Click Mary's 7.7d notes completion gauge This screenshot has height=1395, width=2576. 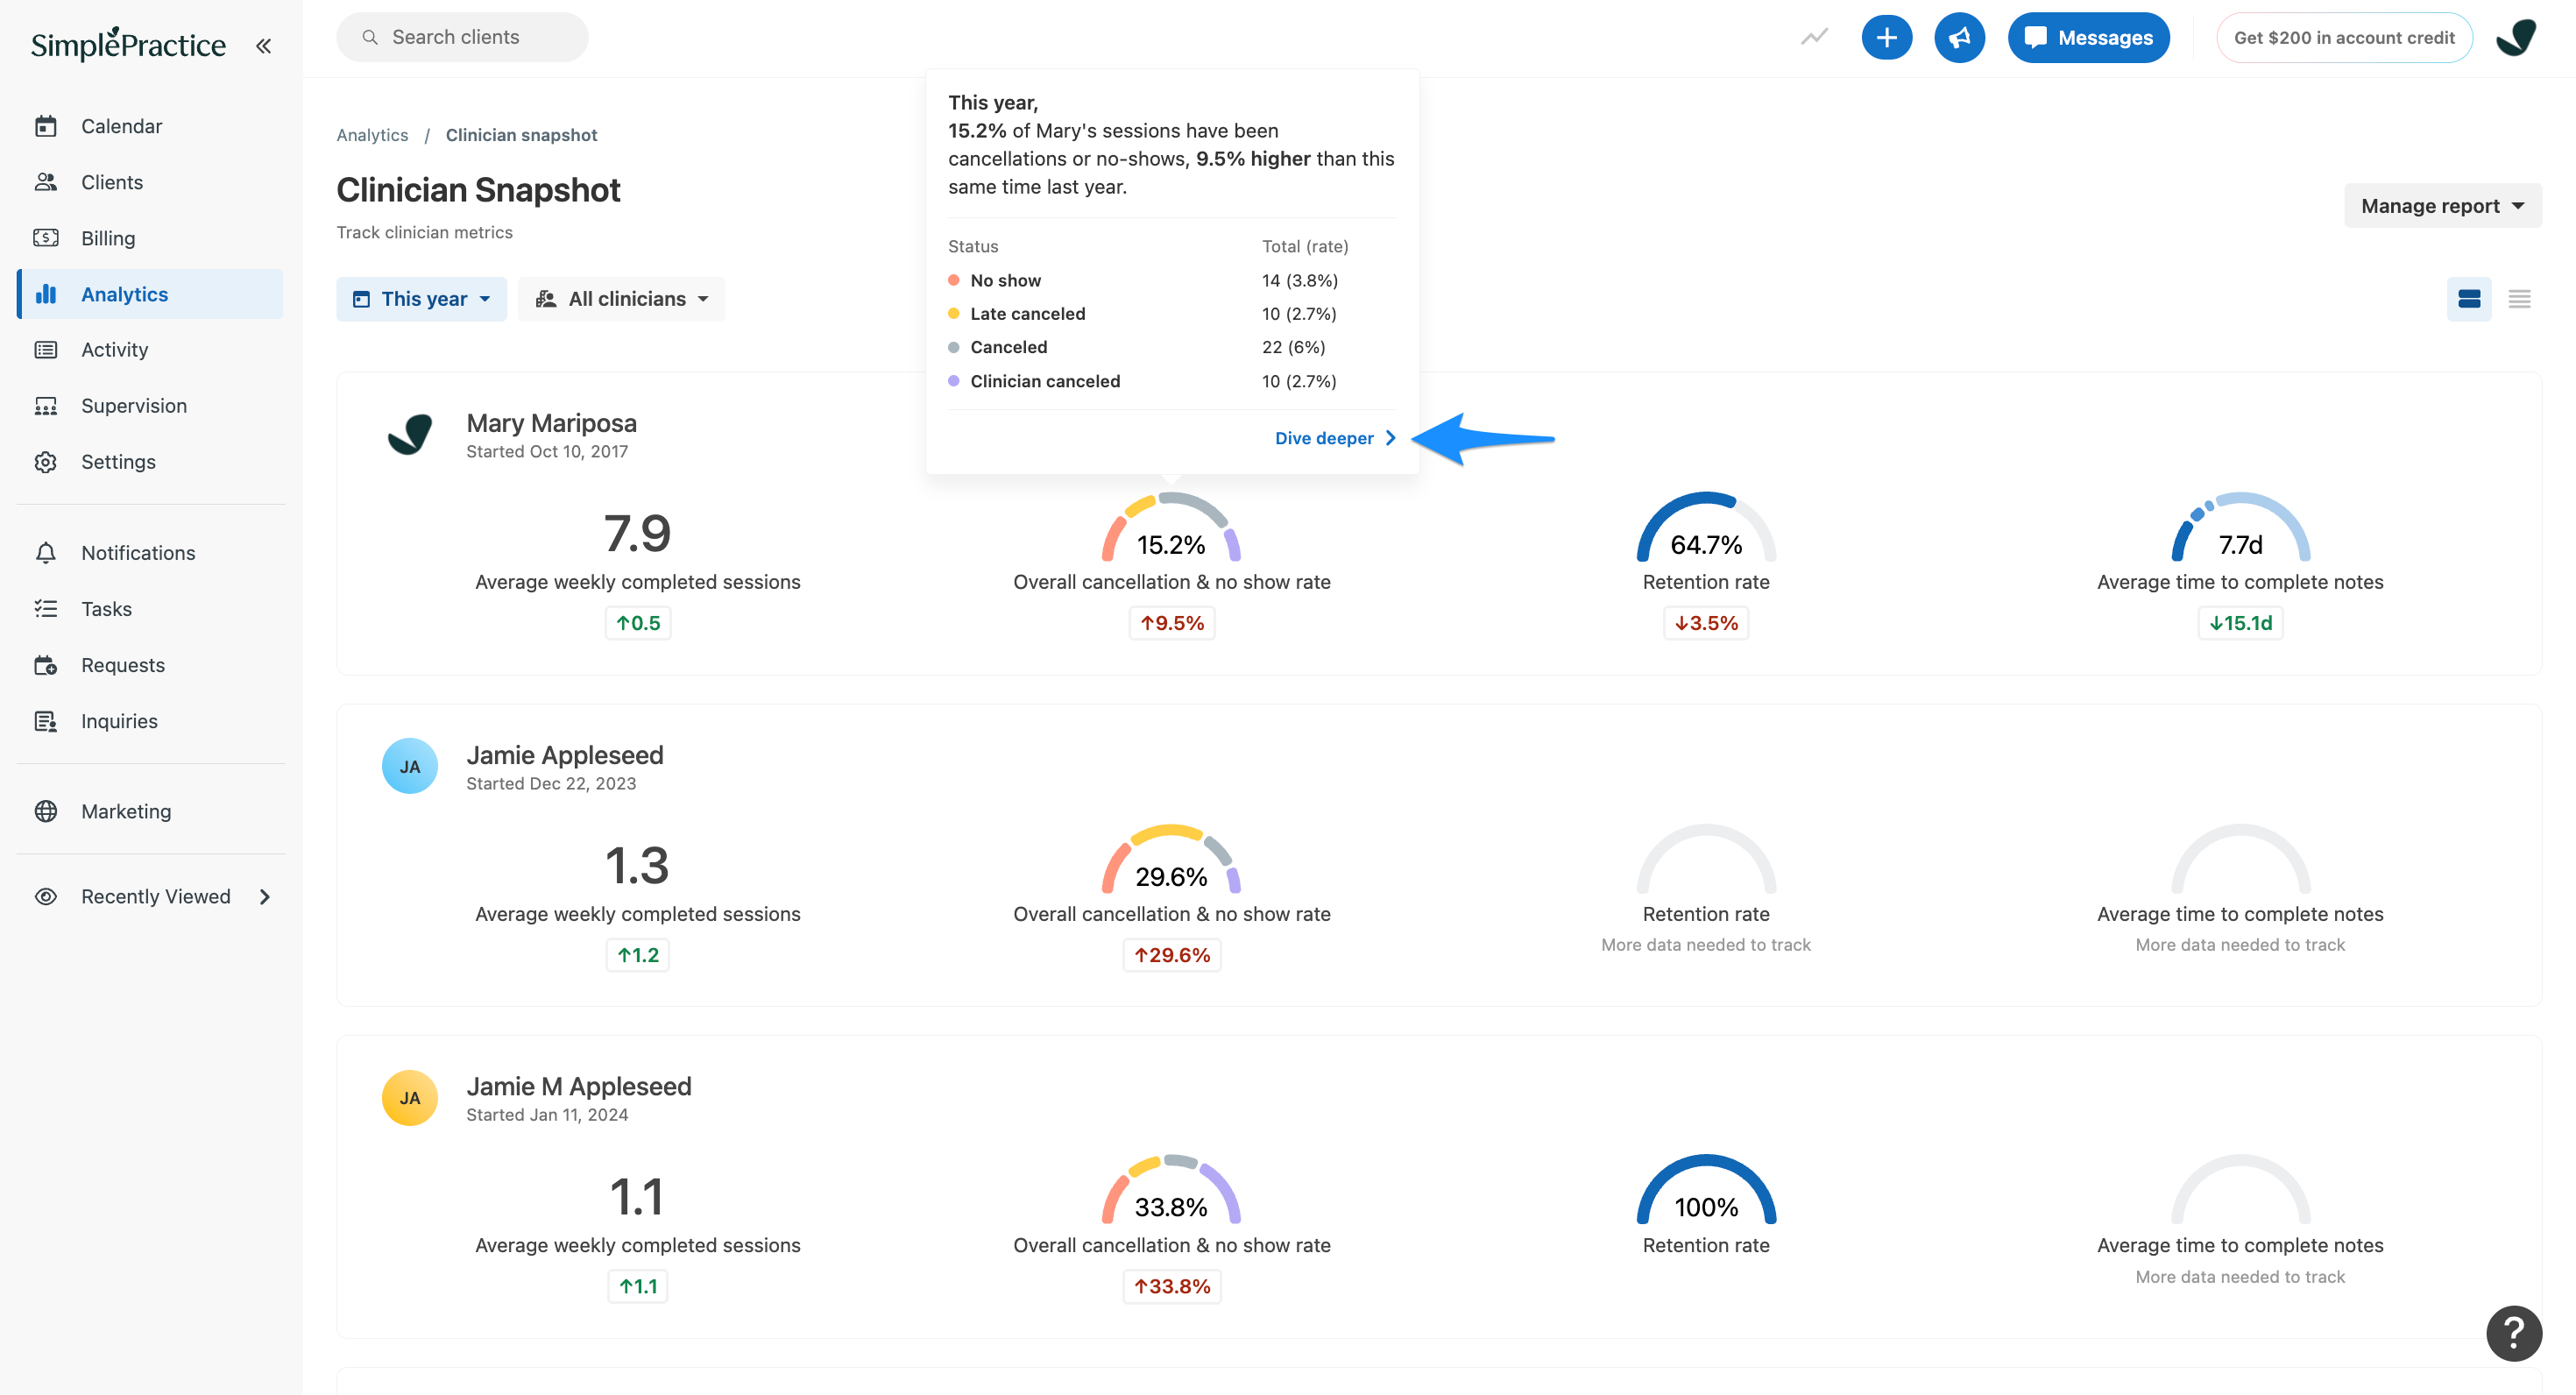click(2240, 527)
